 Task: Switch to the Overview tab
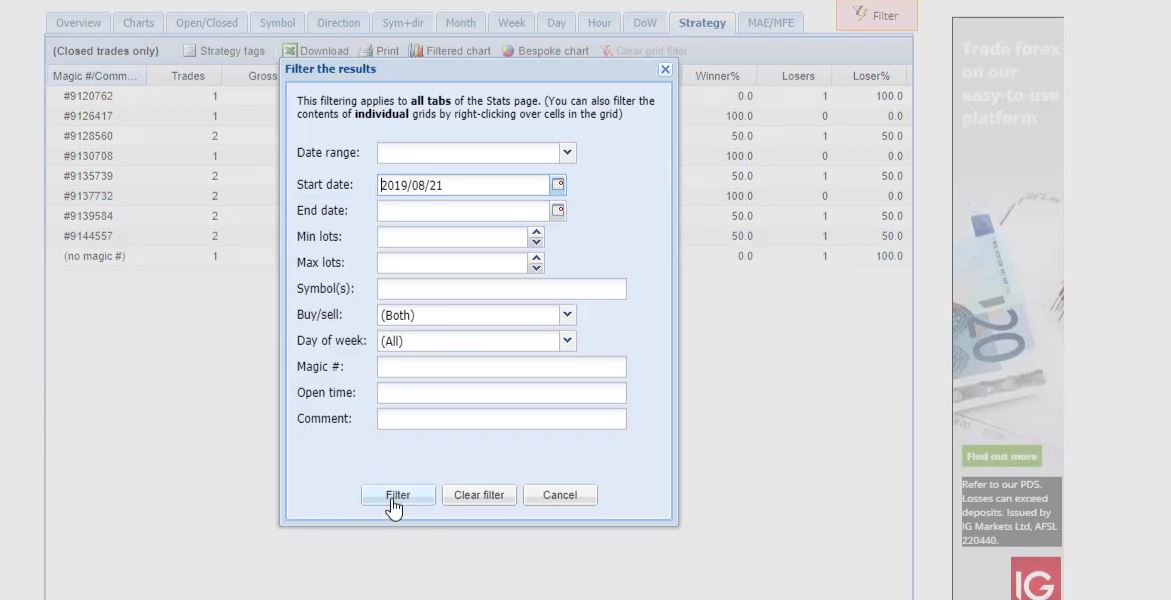[x=78, y=23]
